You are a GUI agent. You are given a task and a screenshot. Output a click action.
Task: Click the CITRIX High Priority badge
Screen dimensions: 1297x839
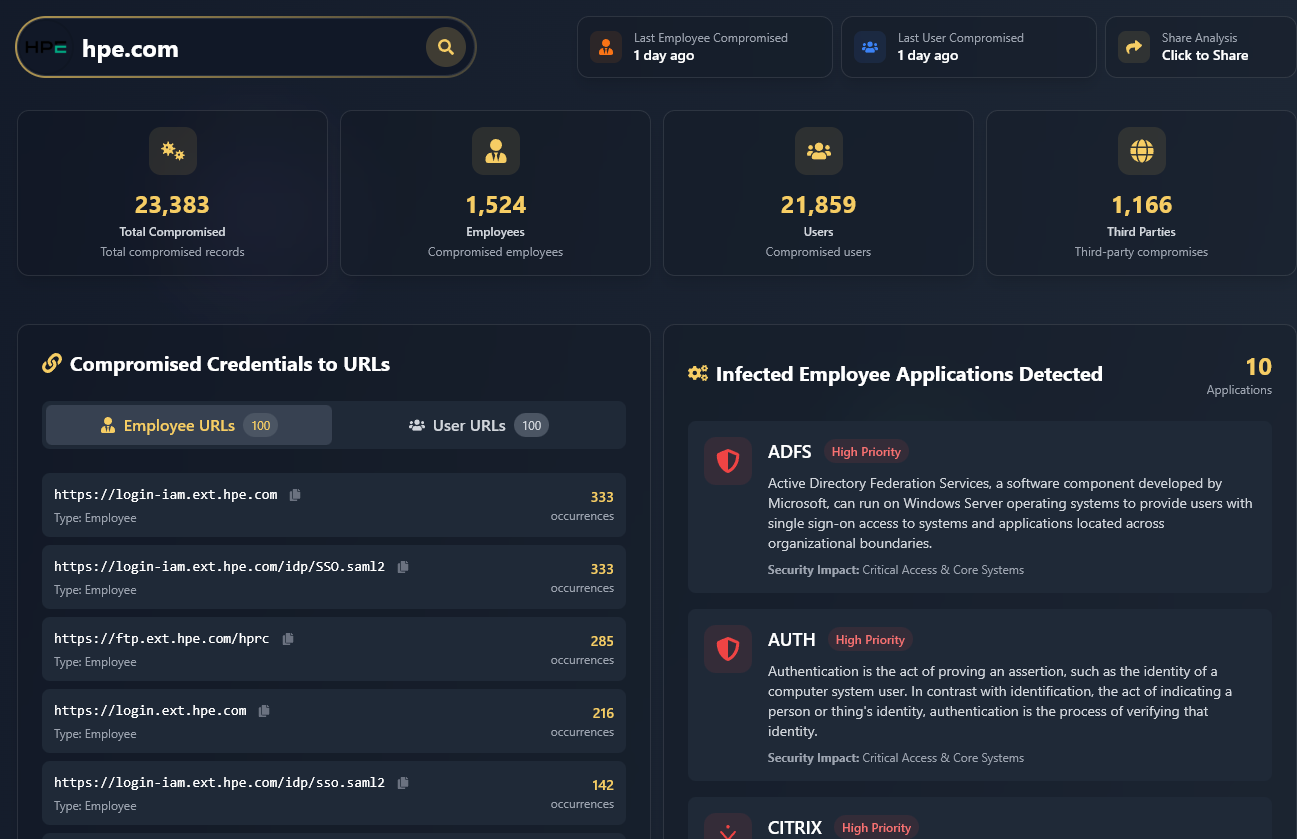point(876,827)
